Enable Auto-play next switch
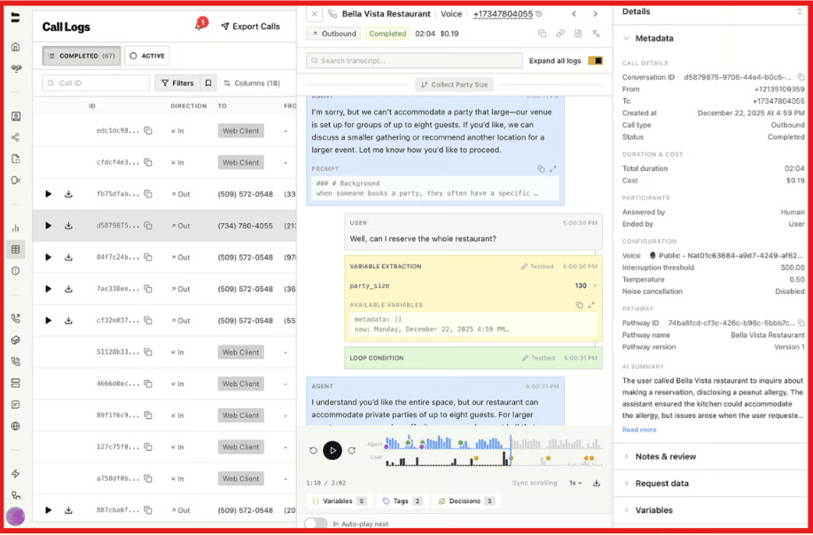Screen dimensions: 813x535 coord(316,524)
